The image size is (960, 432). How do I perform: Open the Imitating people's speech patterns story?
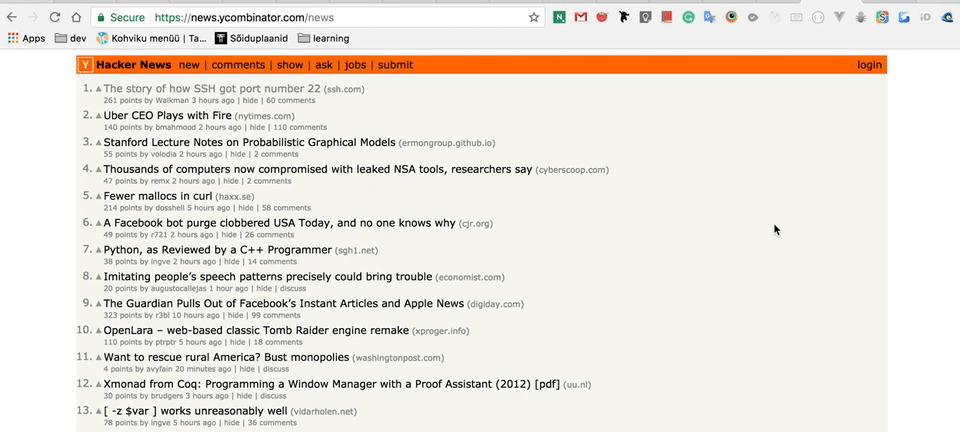point(268,277)
